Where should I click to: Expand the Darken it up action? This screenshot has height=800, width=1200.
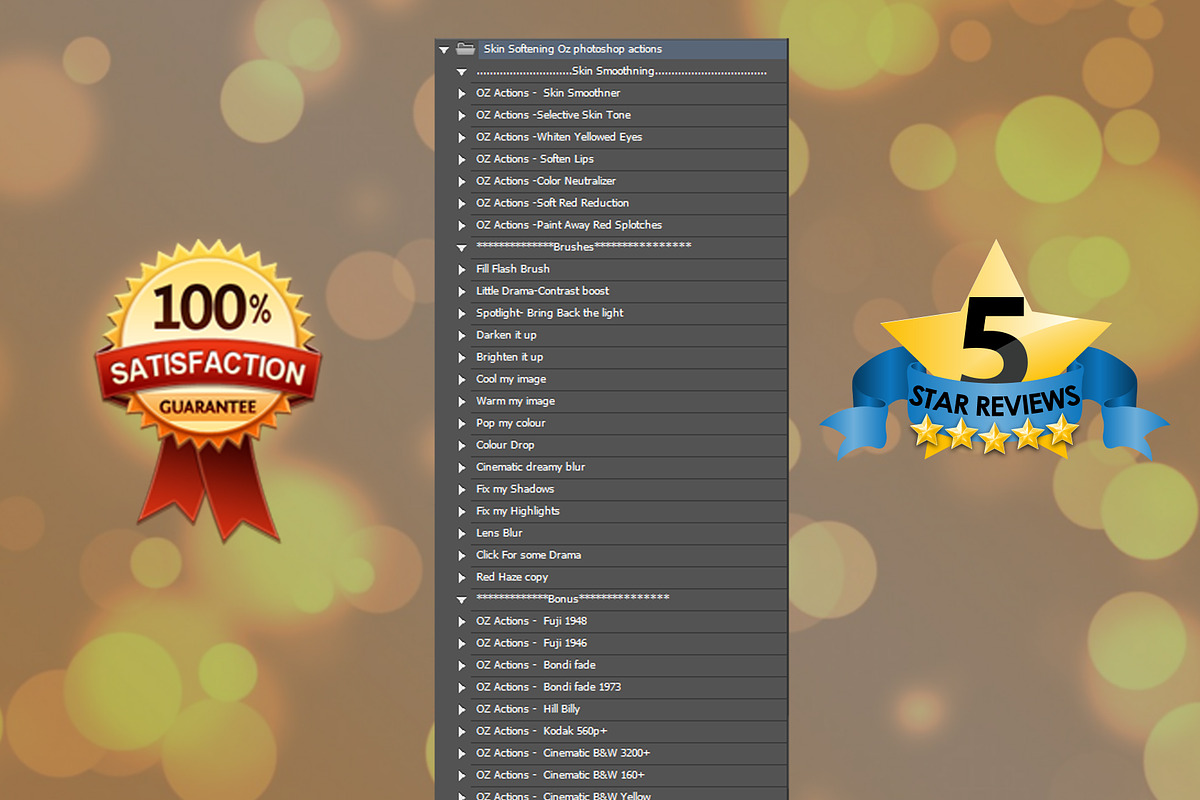[x=462, y=335]
